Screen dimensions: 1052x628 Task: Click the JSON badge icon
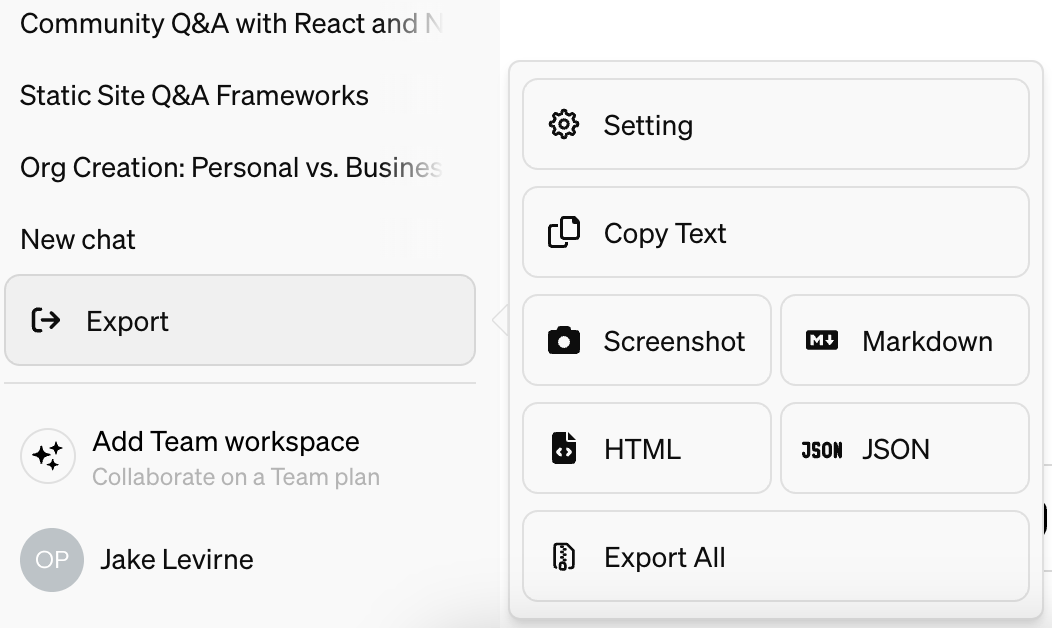[822, 450]
